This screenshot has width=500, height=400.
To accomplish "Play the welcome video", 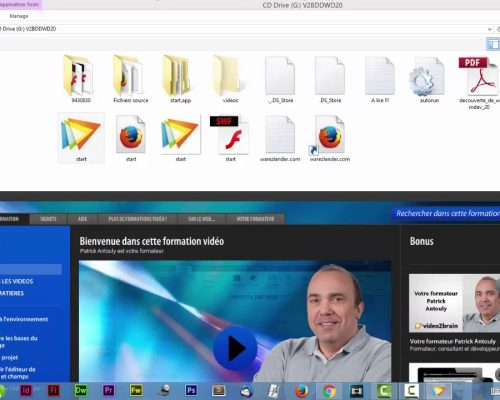I will click(235, 348).
